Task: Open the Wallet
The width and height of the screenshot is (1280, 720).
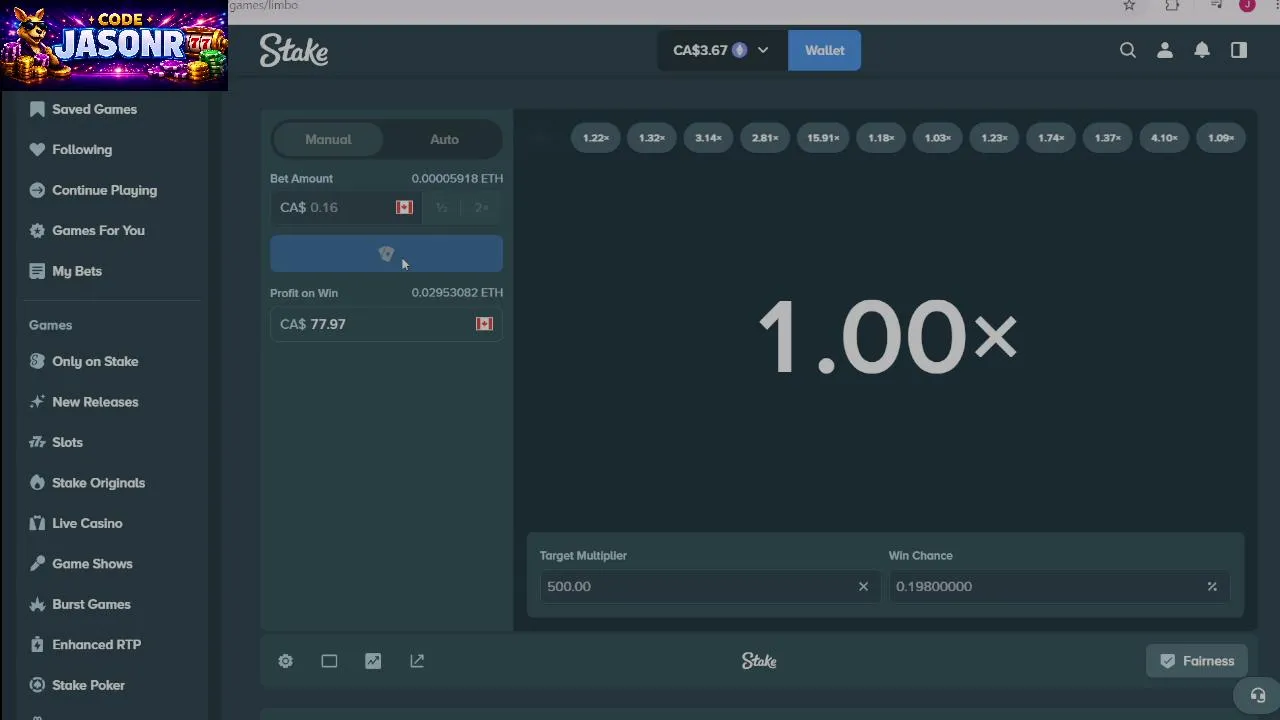Action: pyautogui.click(x=825, y=50)
